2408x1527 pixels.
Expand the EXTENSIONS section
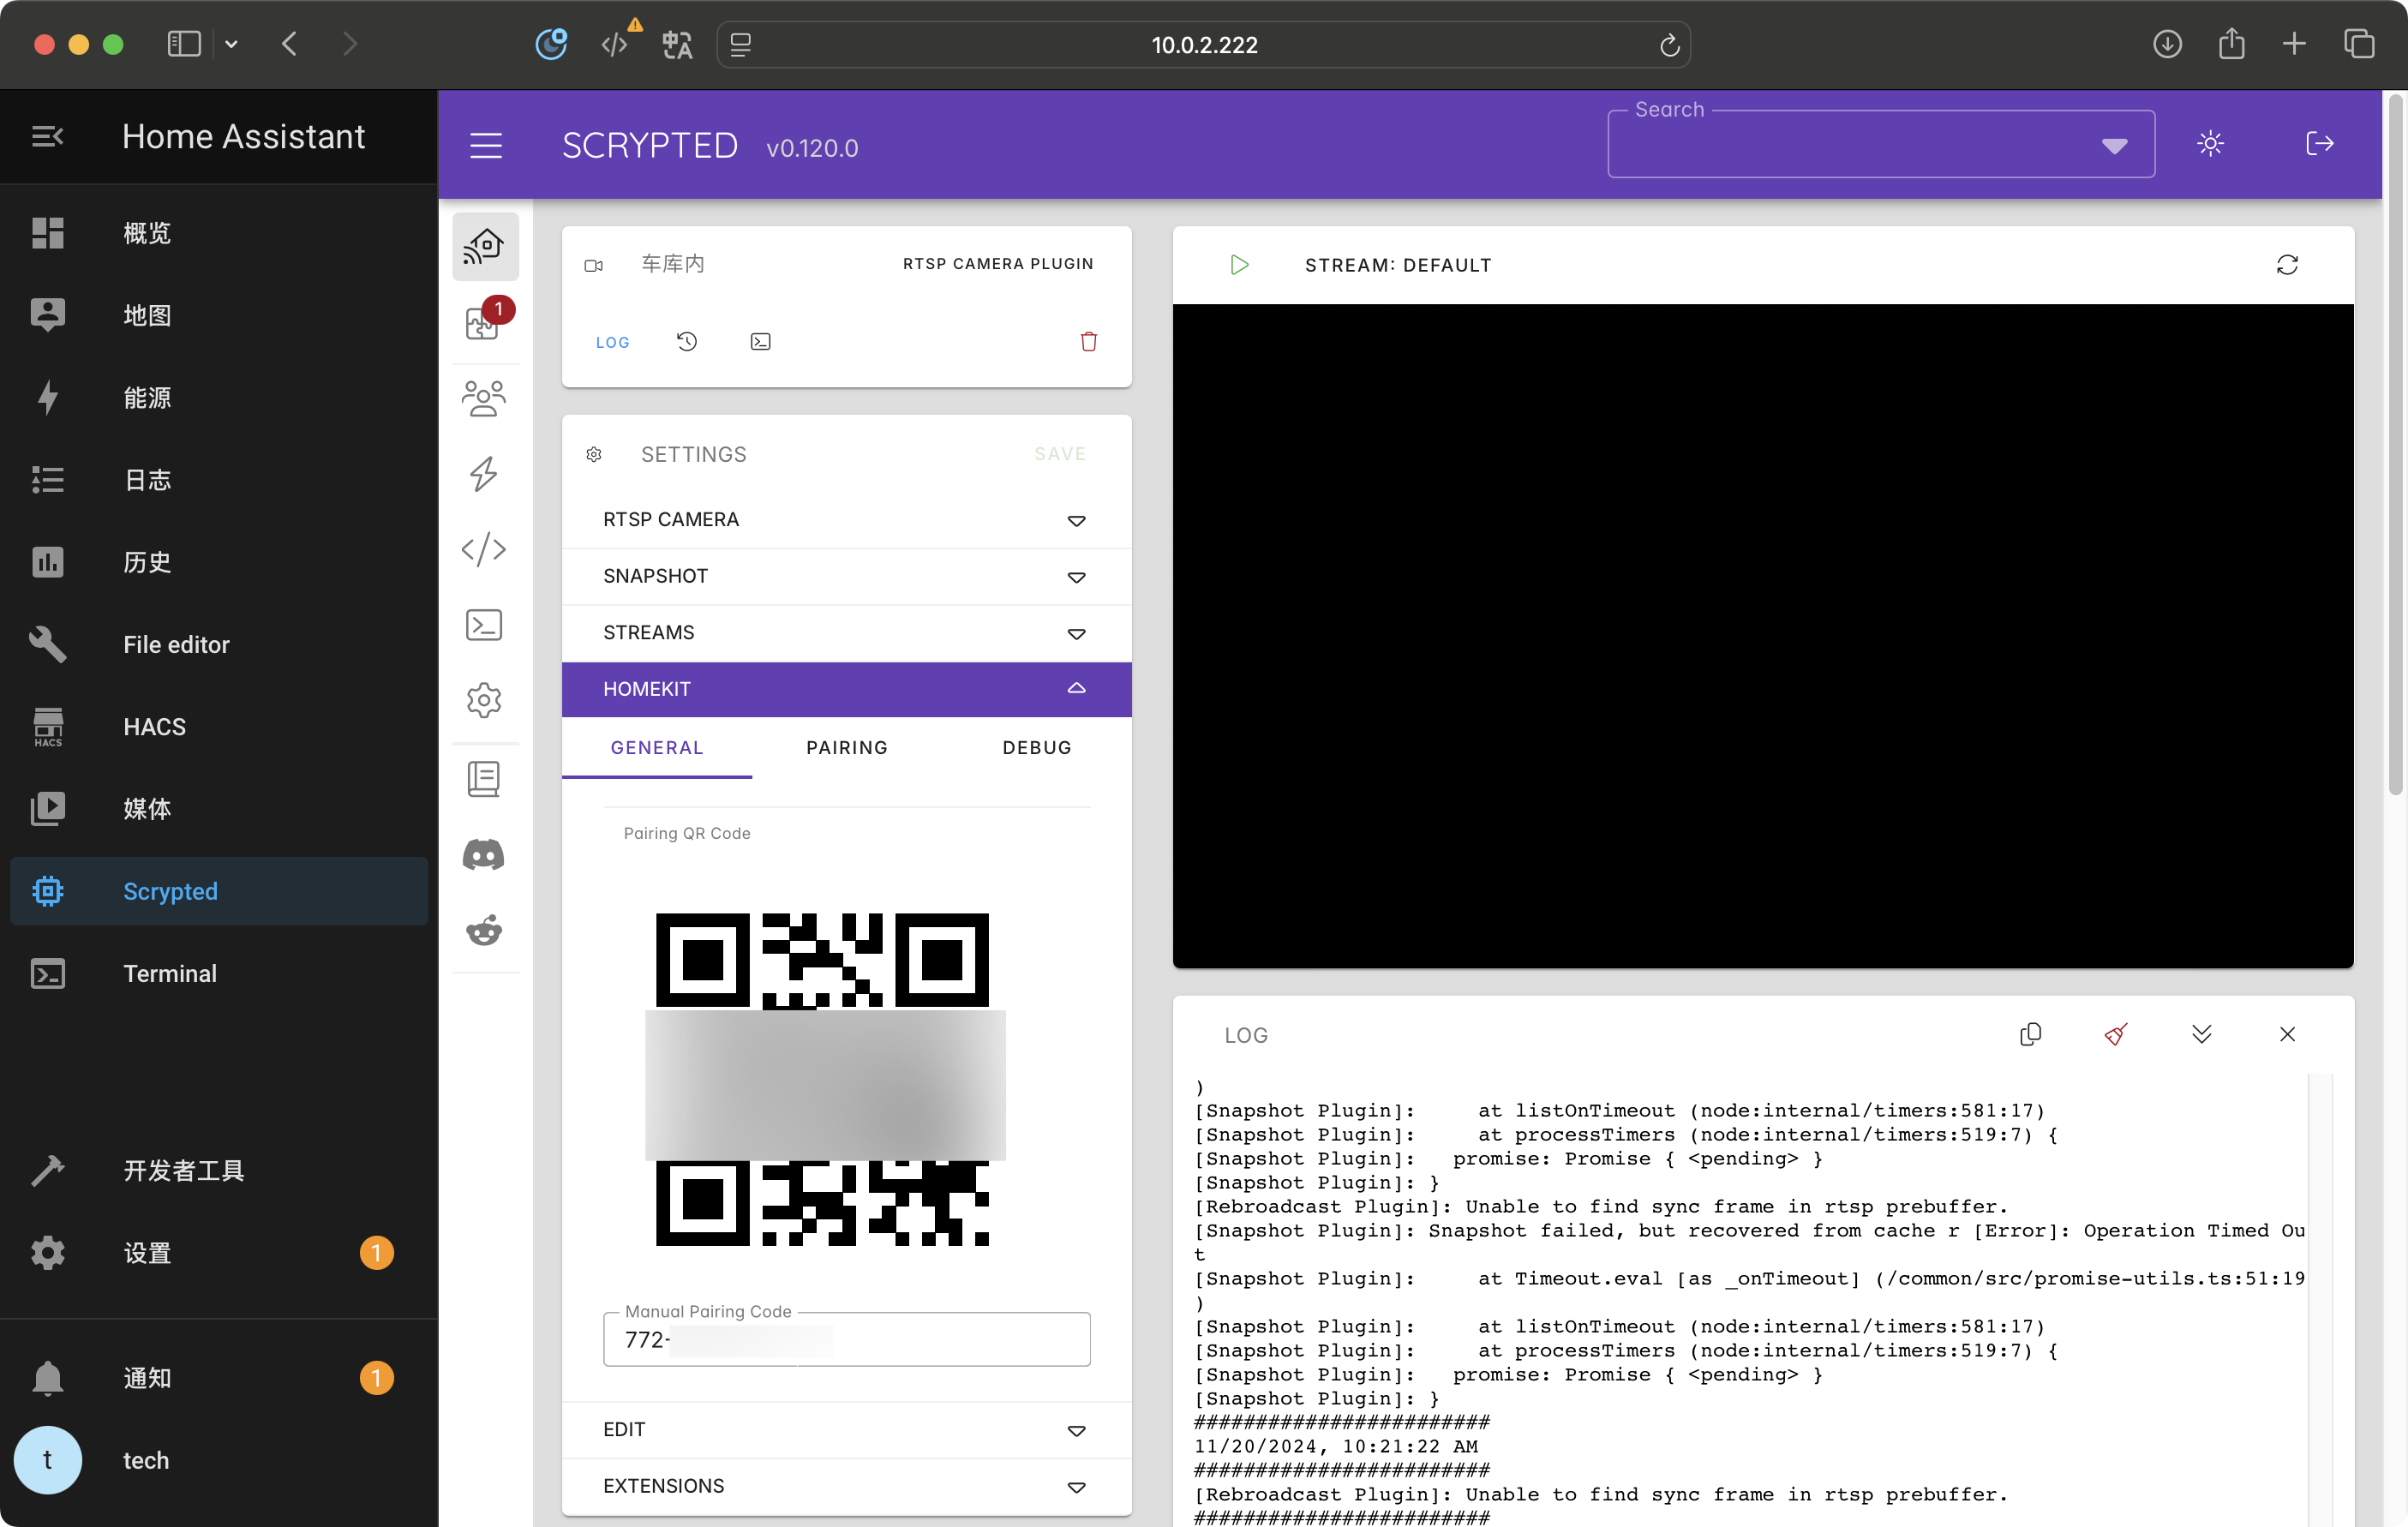click(x=846, y=1486)
